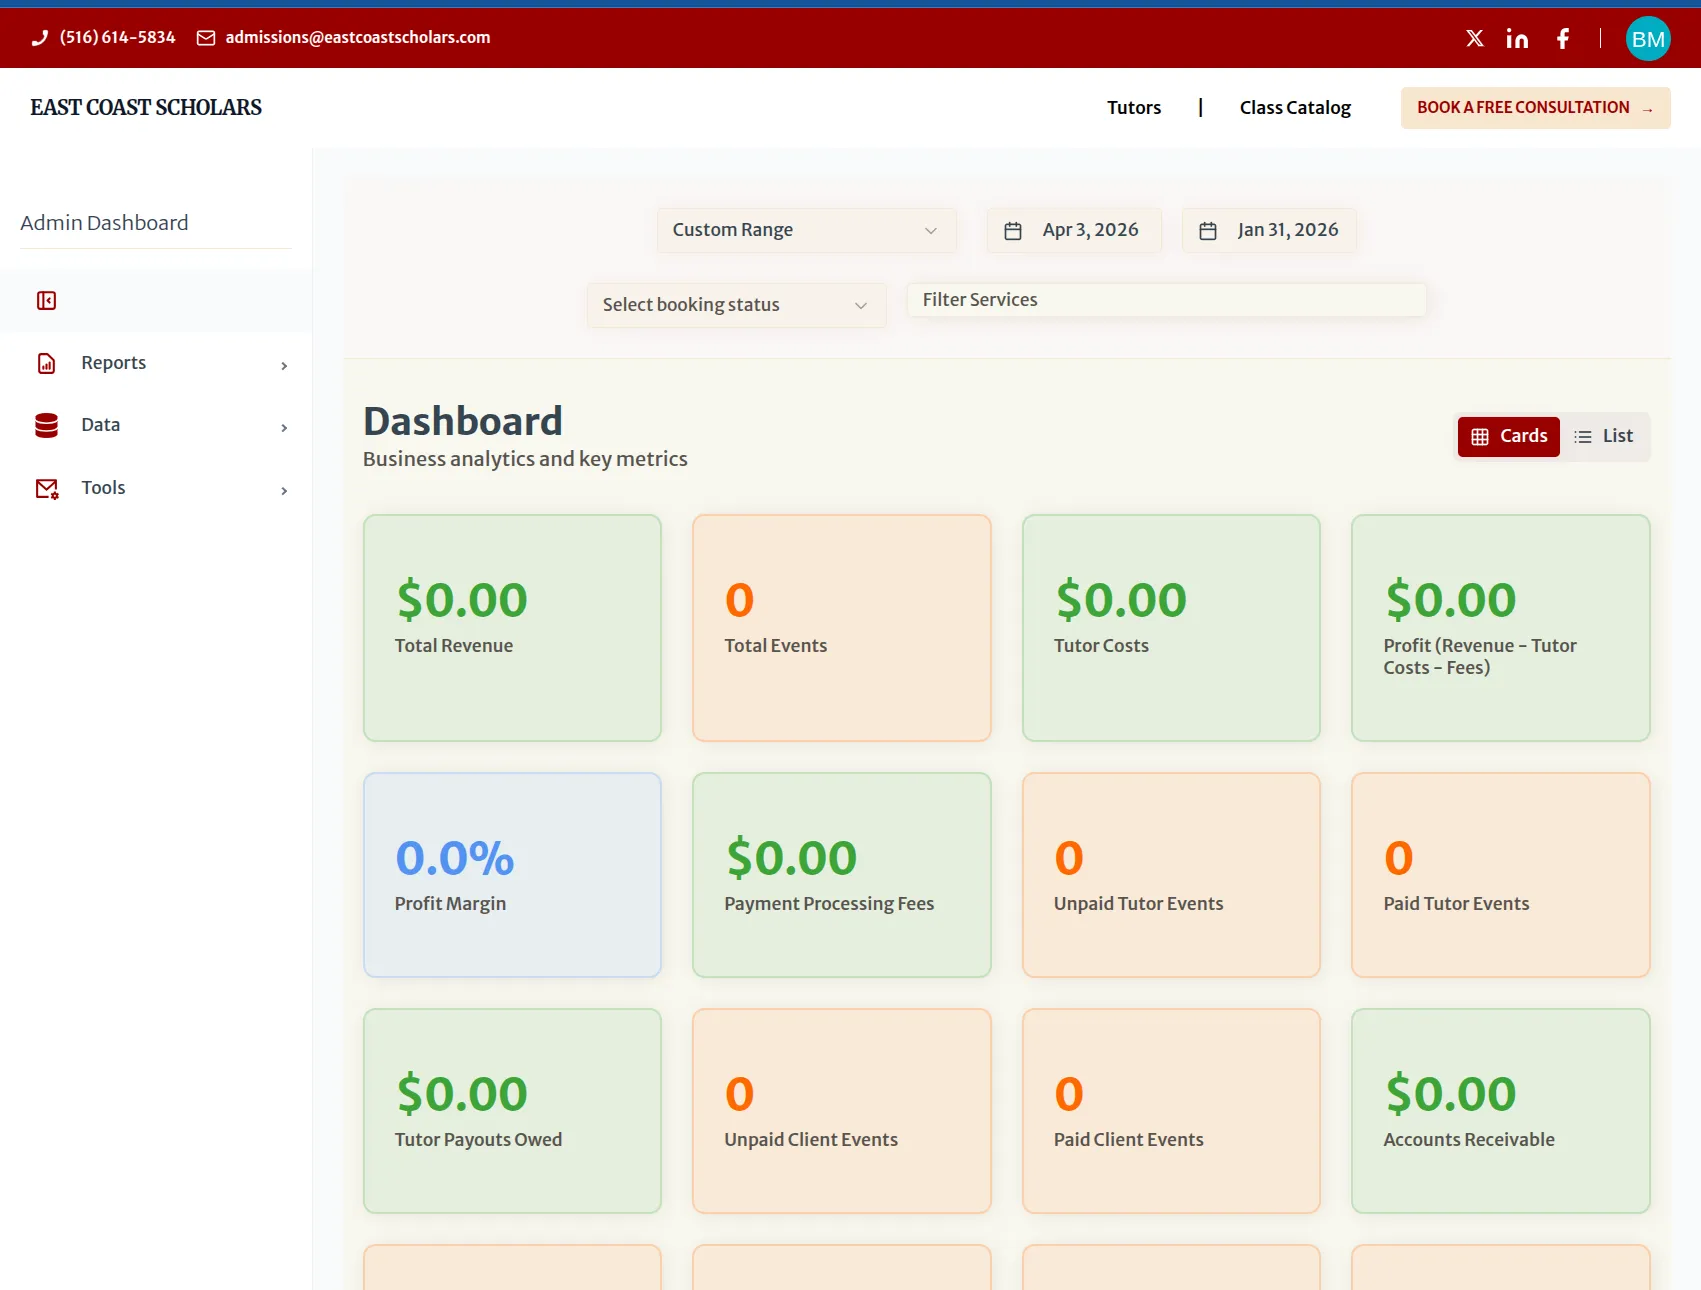Open the LinkedIn social icon
Viewport: 1701px width, 1290px height.
coord(1517,38)
